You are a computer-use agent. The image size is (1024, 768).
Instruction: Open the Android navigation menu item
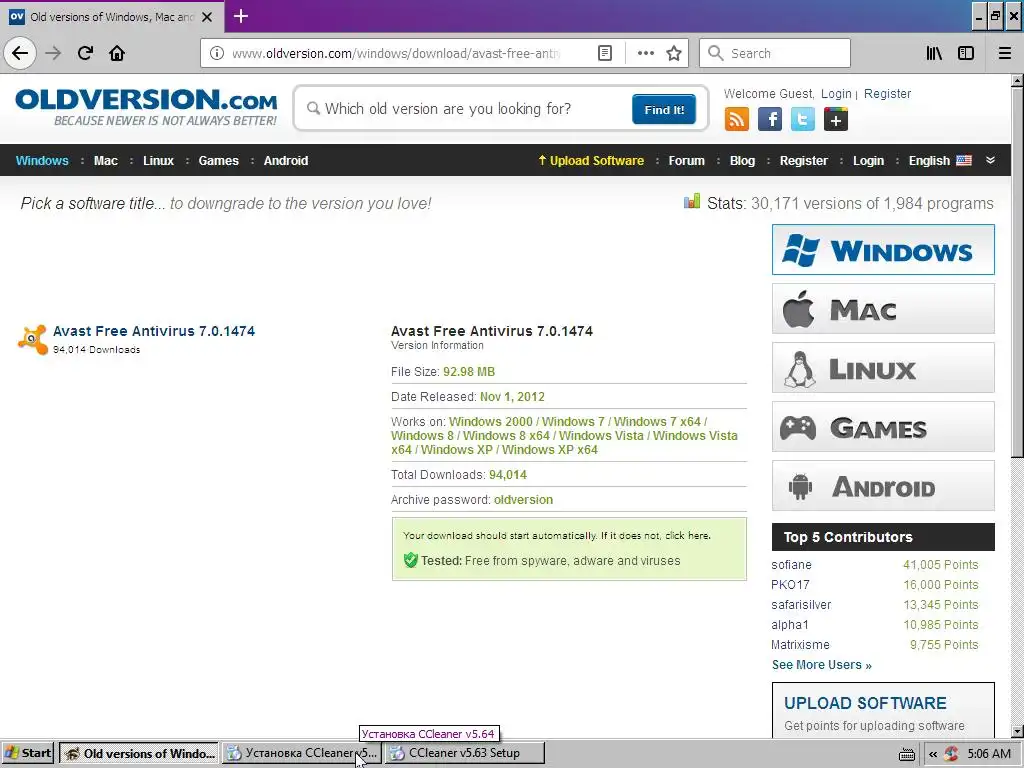[285, 161]
